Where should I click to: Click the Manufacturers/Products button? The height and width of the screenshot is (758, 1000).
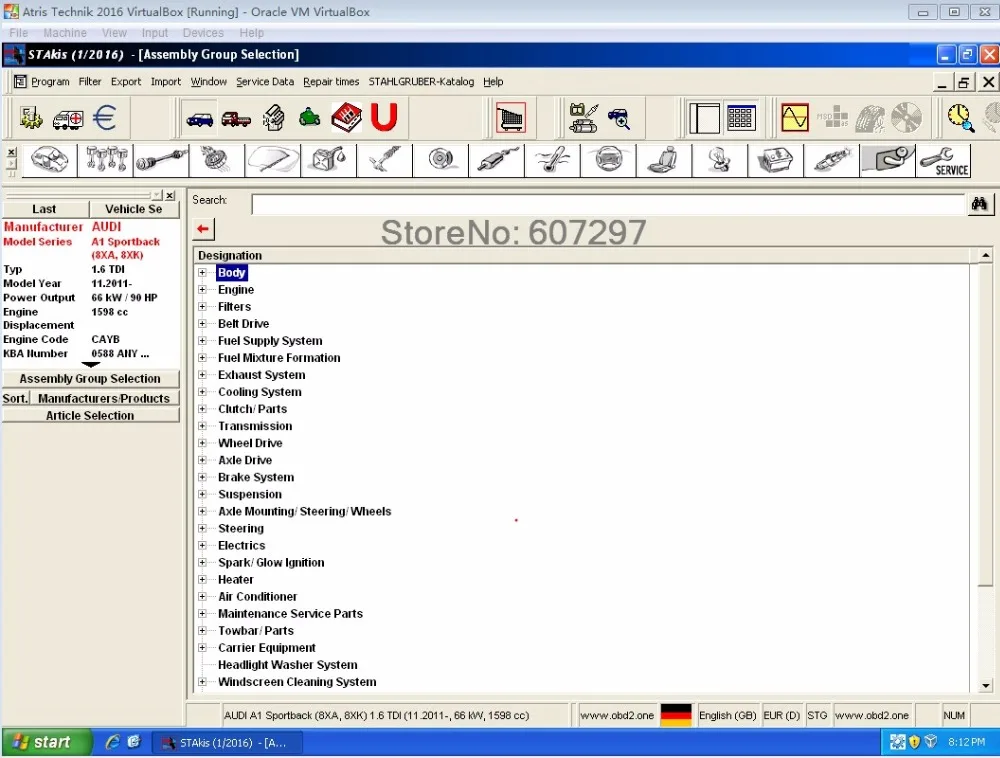105,398
